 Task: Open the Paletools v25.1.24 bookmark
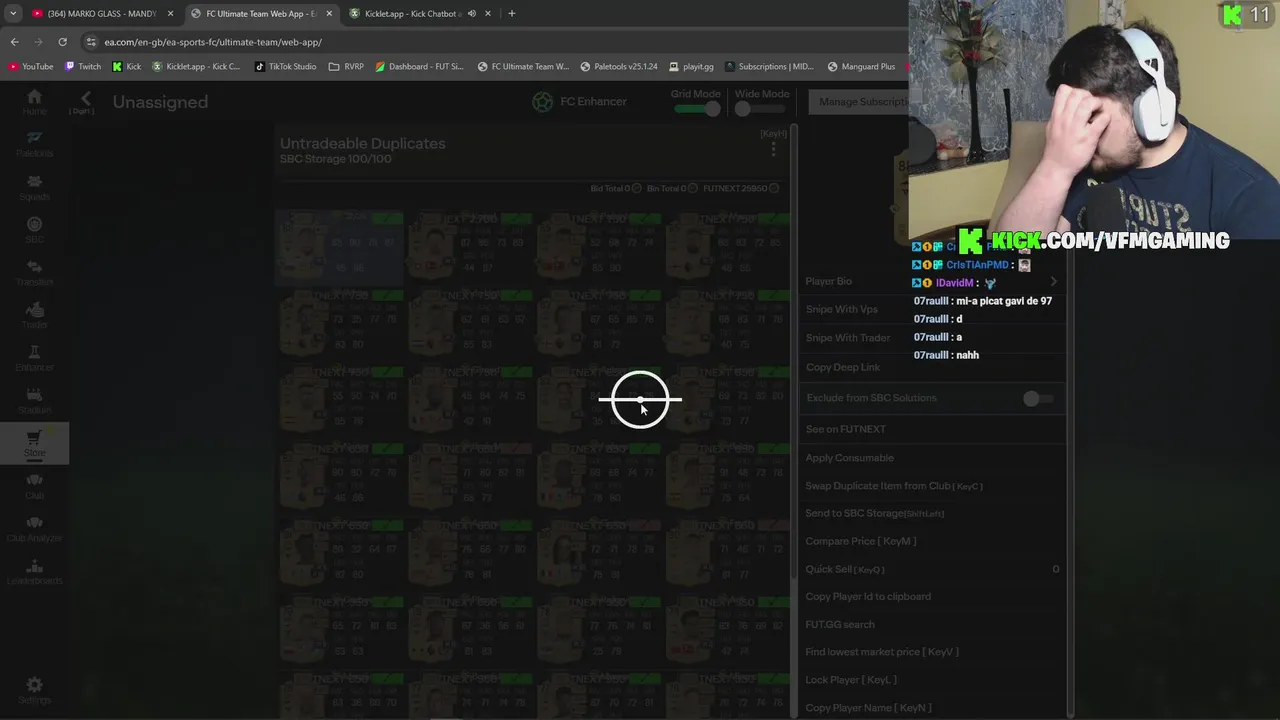tap(618, 67)
